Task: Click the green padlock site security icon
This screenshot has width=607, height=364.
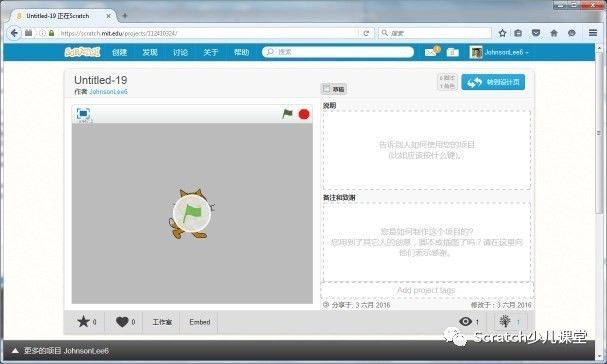Action: pos(51,33)
